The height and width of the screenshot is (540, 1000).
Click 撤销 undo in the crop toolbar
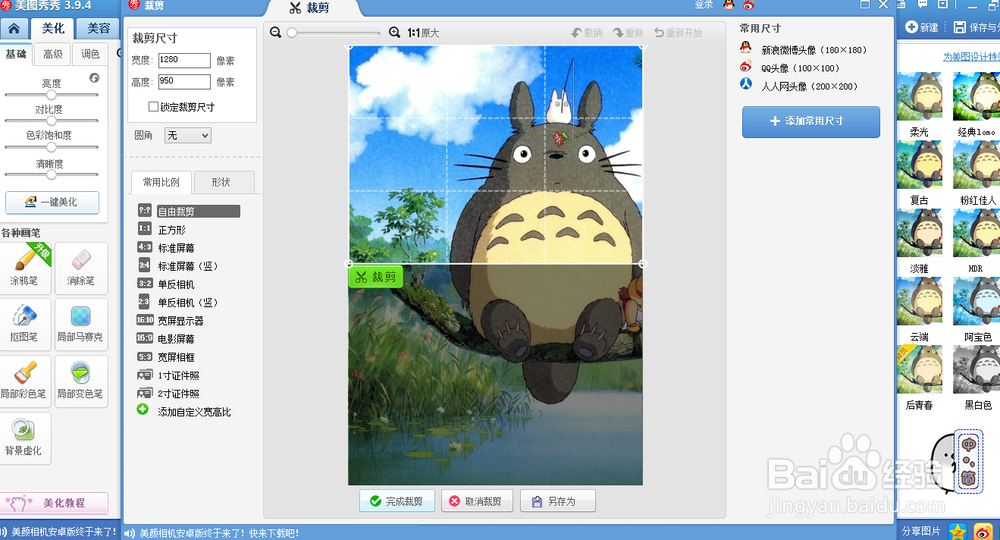(x=587, y=33)
